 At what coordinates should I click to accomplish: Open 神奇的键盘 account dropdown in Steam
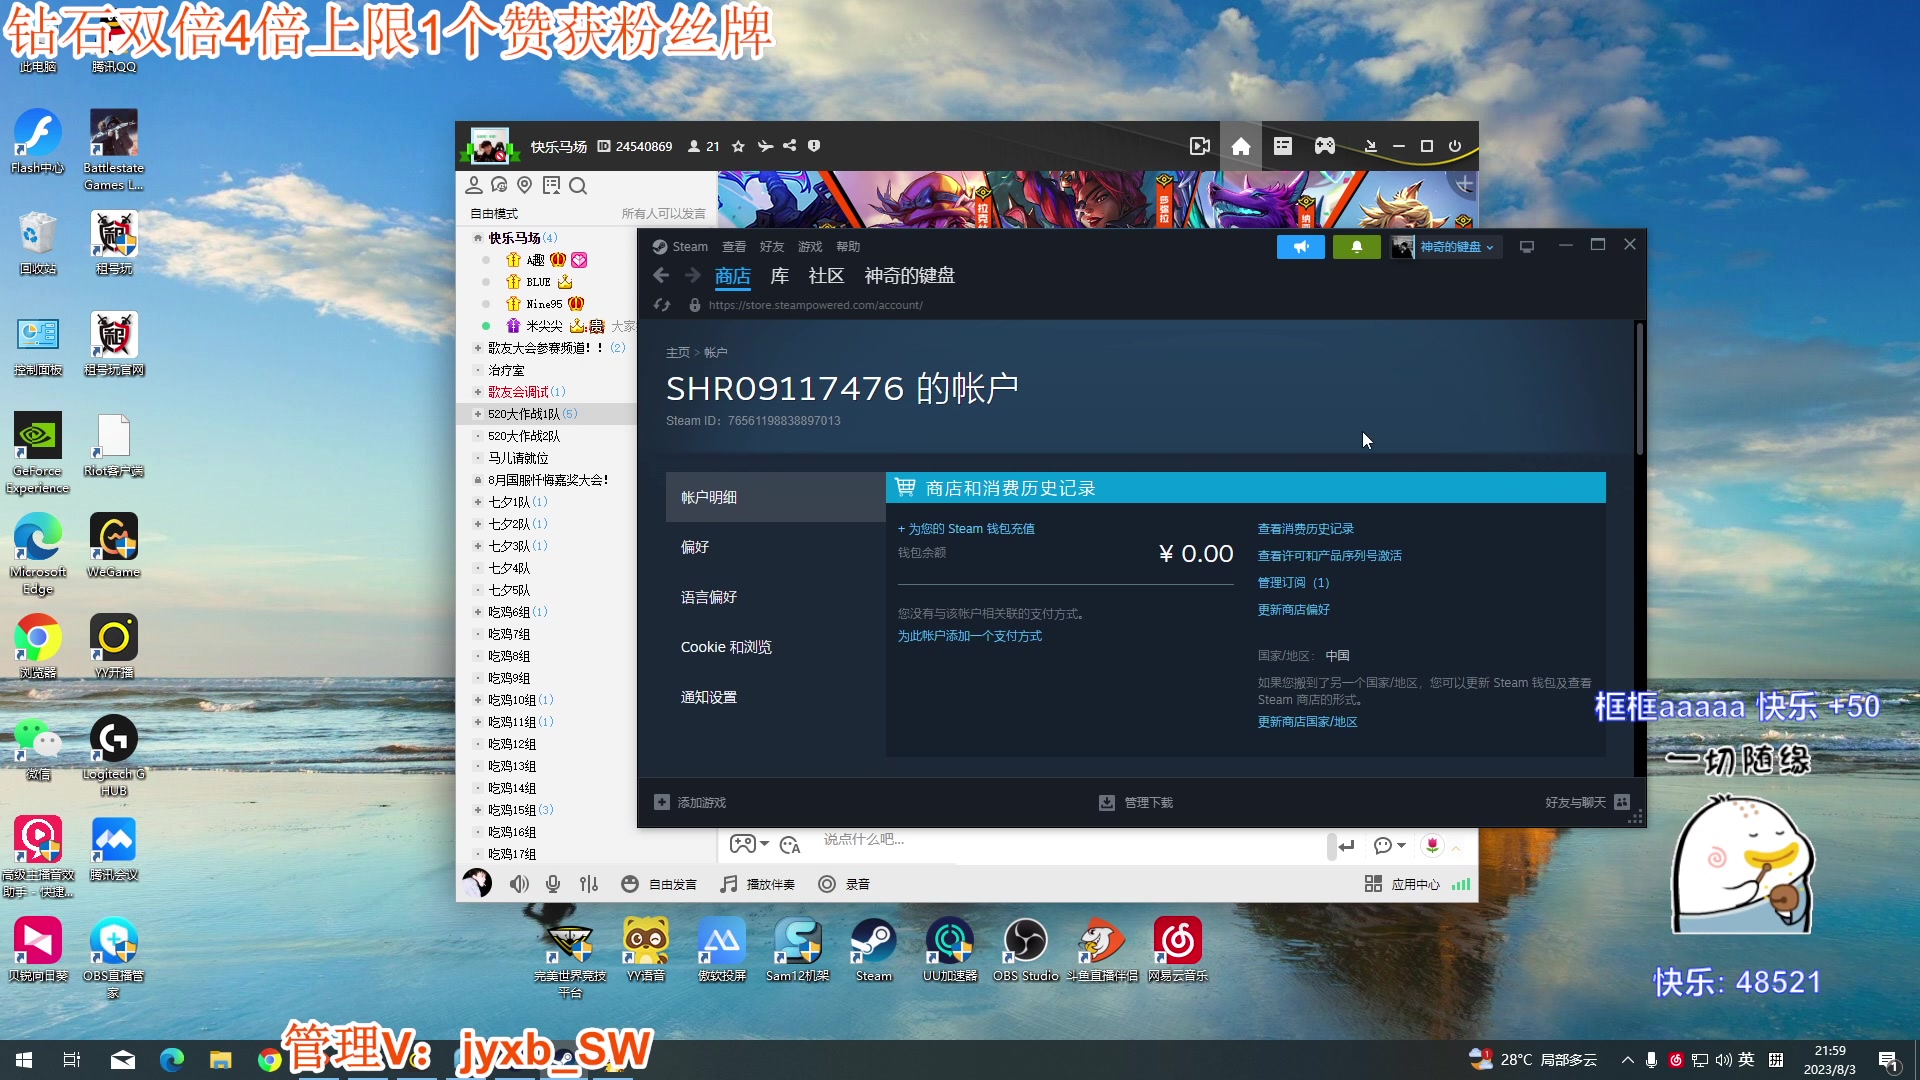[1446, 247]
